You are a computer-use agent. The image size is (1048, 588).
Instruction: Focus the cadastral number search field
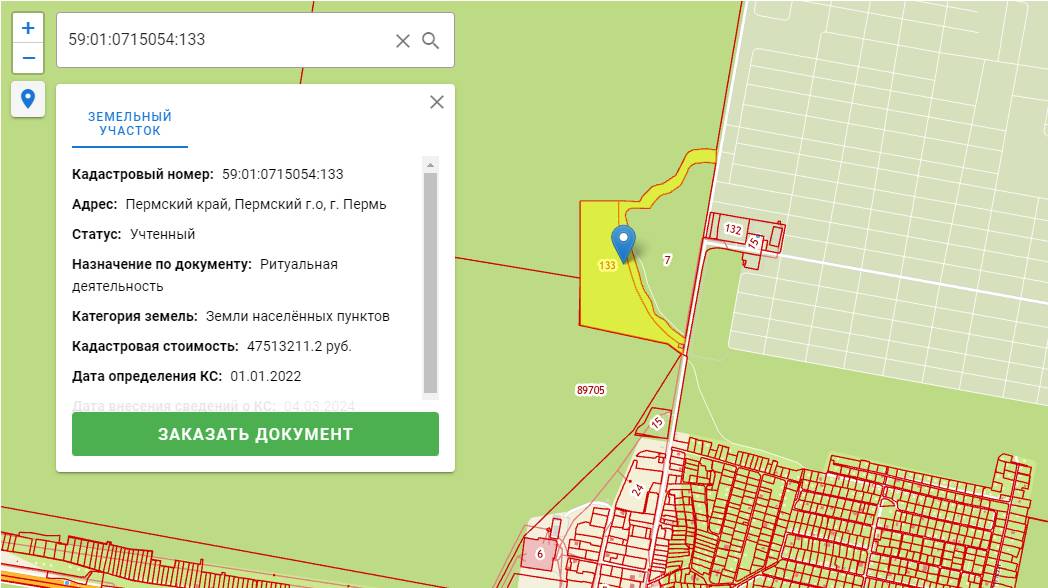click(x=225, y=41)
